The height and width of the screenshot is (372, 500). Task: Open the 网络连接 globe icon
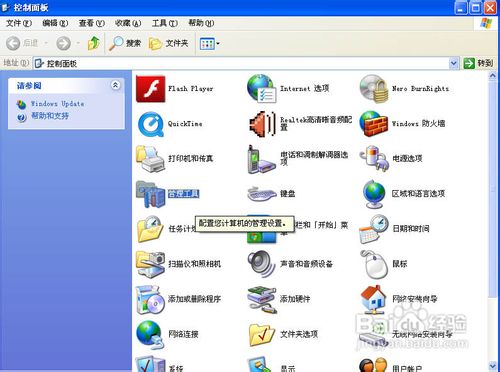(150, 334)
